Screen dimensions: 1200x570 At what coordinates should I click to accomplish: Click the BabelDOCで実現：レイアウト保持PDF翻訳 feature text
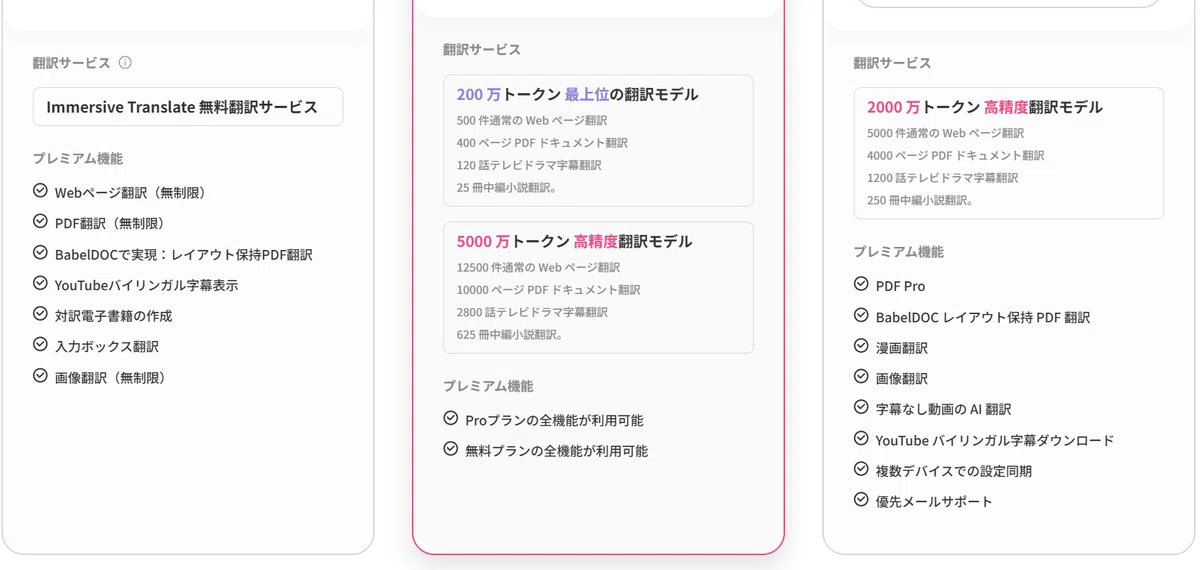coord(184,255)
